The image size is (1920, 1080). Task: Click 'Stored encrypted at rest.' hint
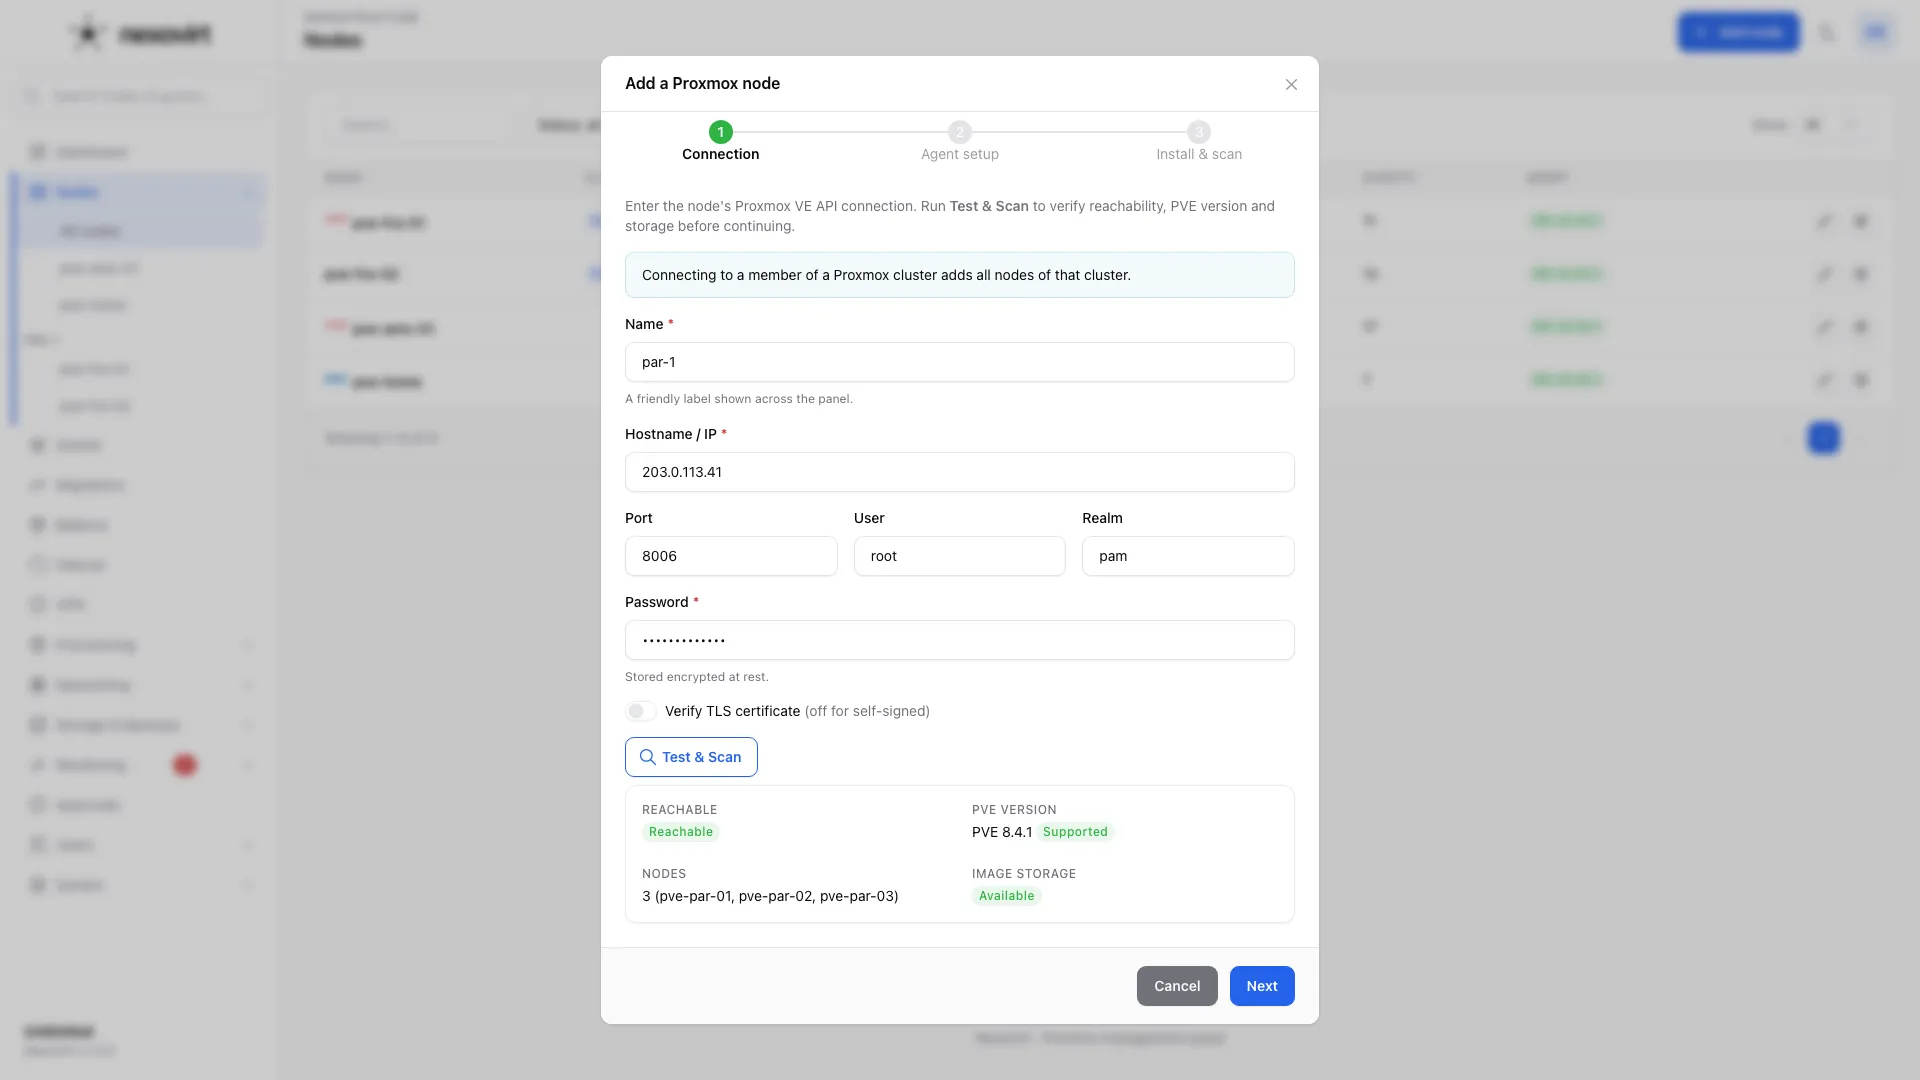point(697,677)
